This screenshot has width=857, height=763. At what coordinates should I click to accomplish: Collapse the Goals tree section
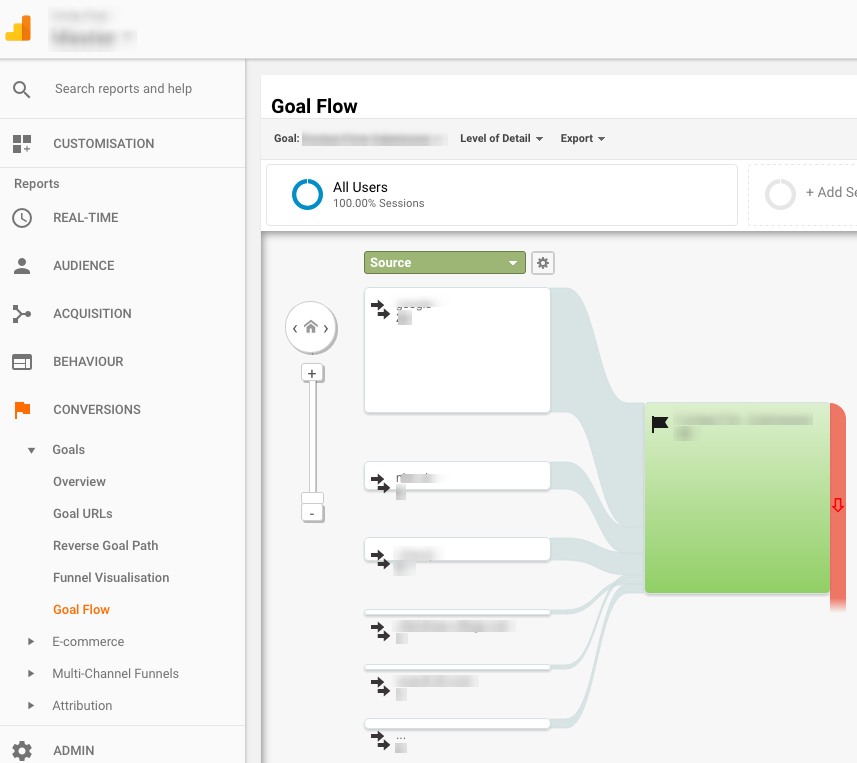coord(31,450)
